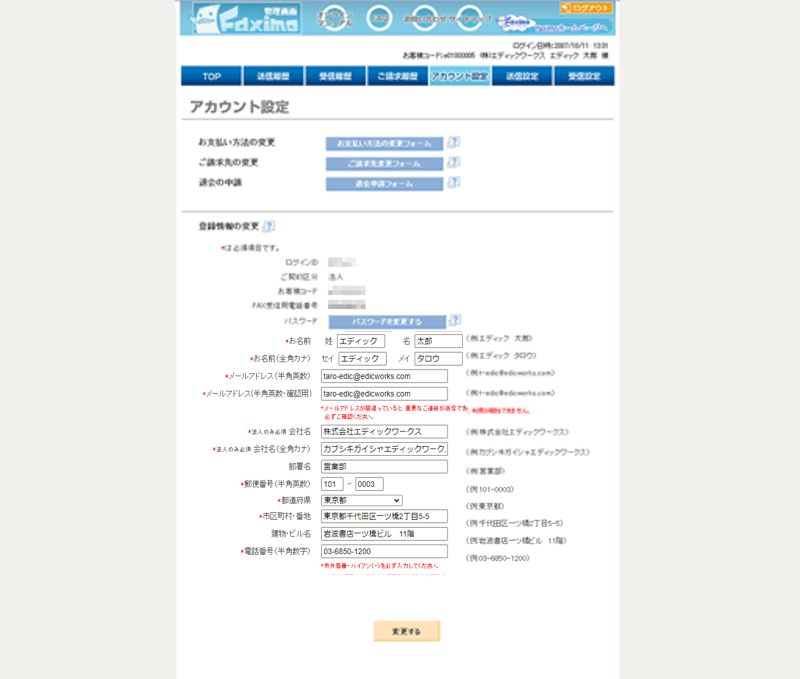Click the 姓 field containing エディック
The image size is (800, 679).
click(361, 341)
